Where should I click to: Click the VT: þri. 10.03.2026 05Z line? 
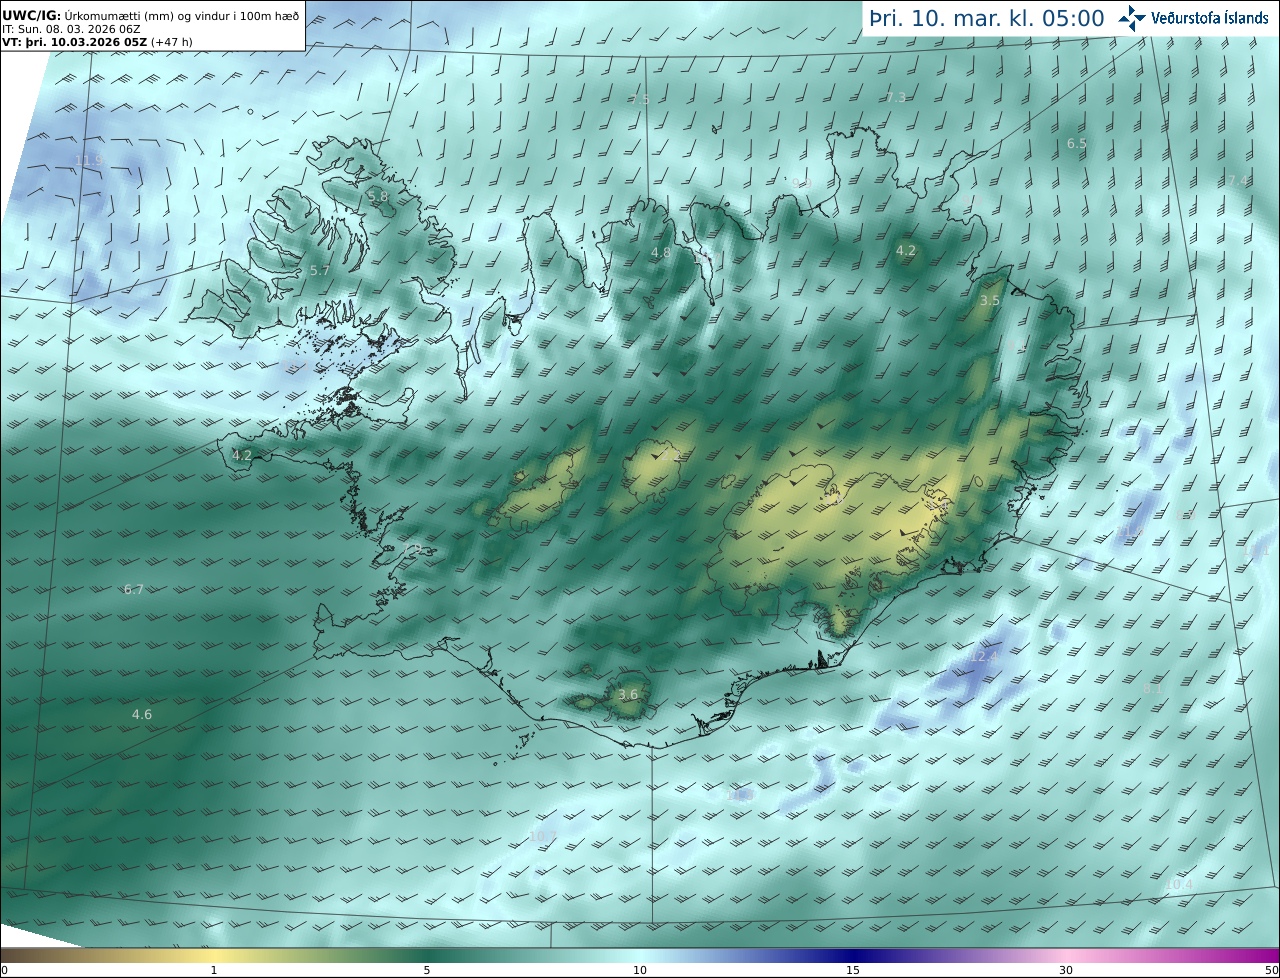[97, 42]
